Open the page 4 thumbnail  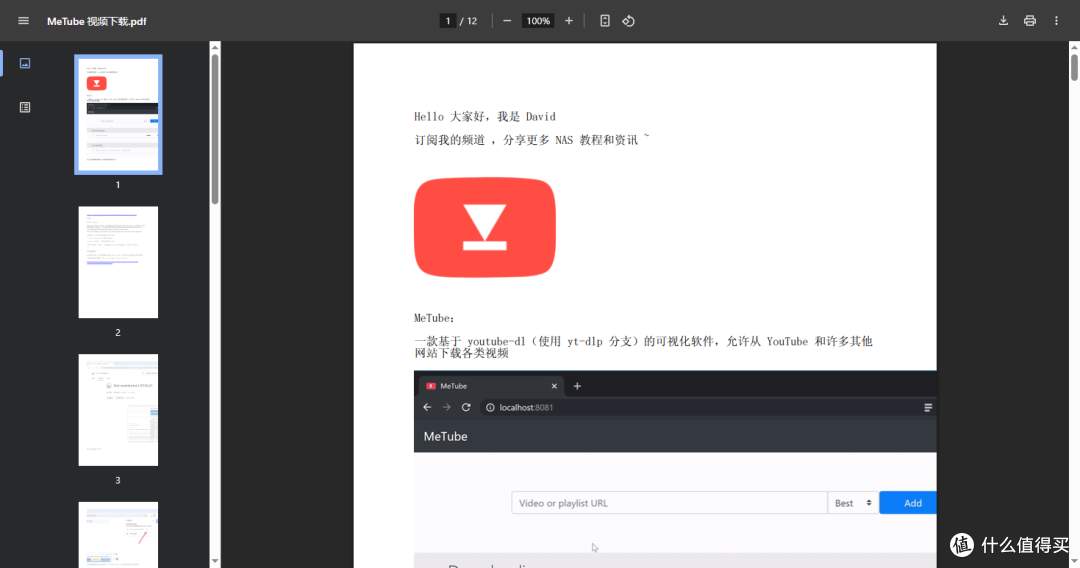[x=118, y=535]
